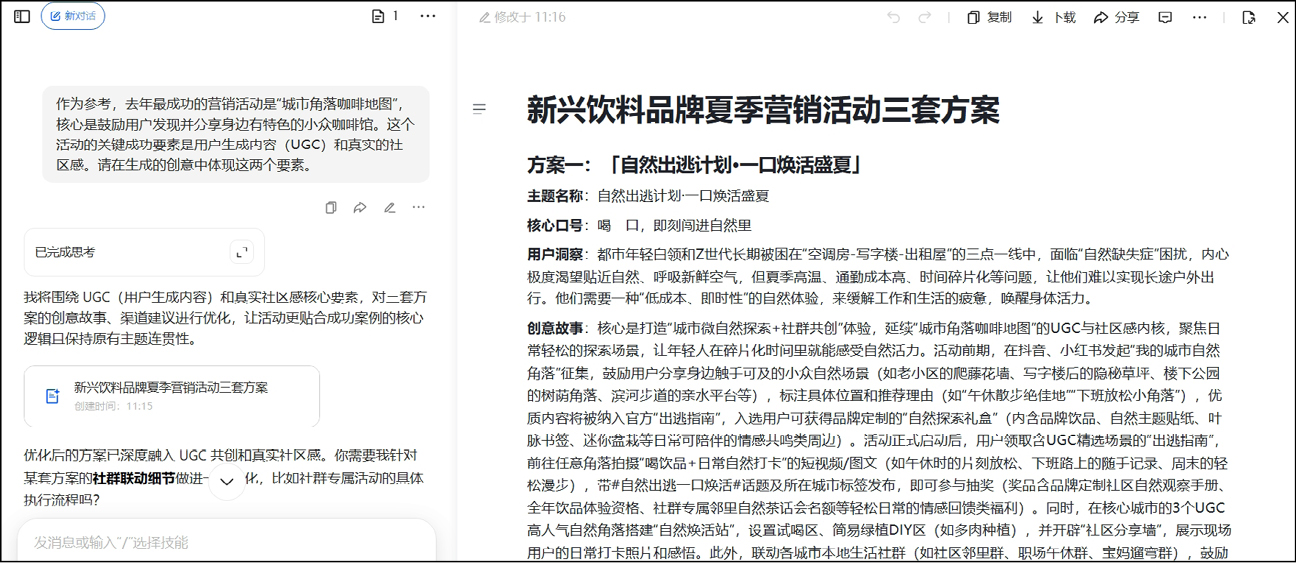Start a new chat with 新对话
This screenshot has height=563, width=1296.
[73, 17]
